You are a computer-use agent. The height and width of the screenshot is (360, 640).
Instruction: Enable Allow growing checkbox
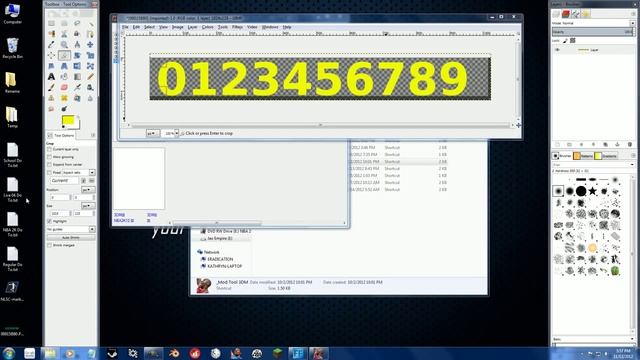click(49, 157)
